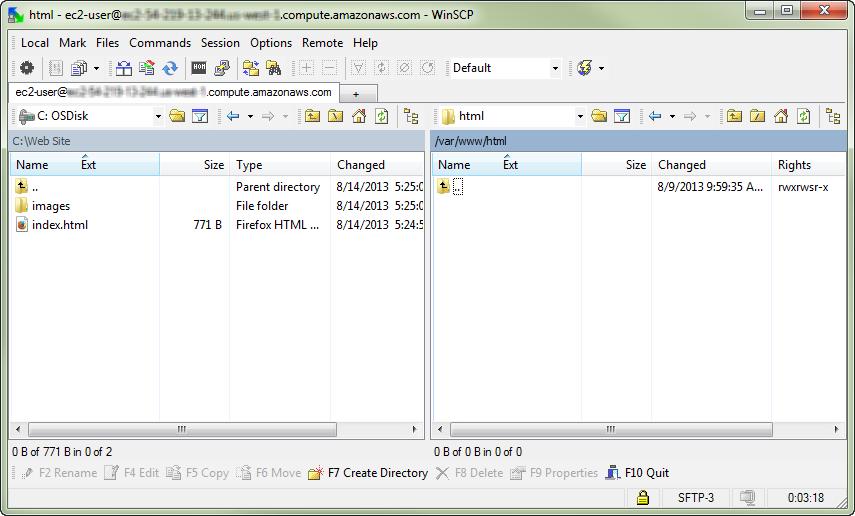Select the index.html file
This screenshot has height=516, width=855.
pos(59,225)
